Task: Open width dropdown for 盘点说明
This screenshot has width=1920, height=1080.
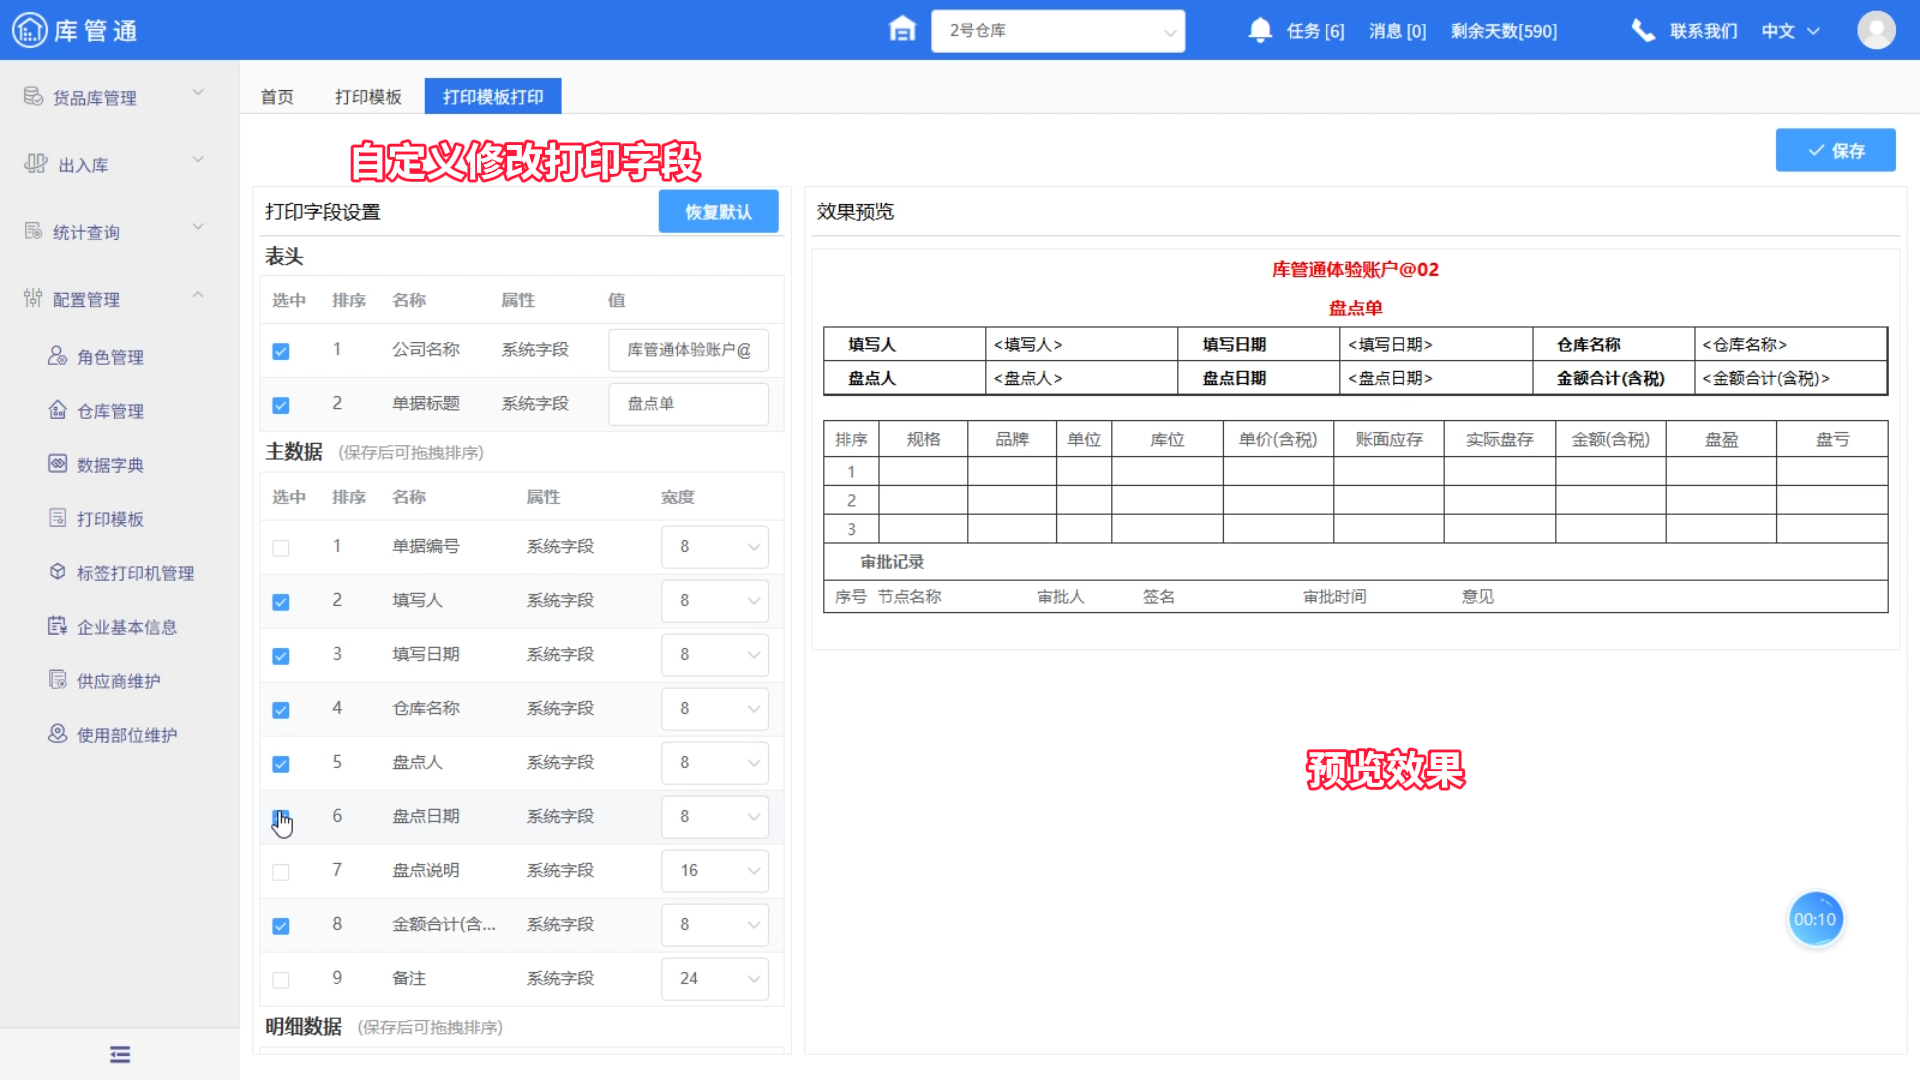Action: pos(715,871)
